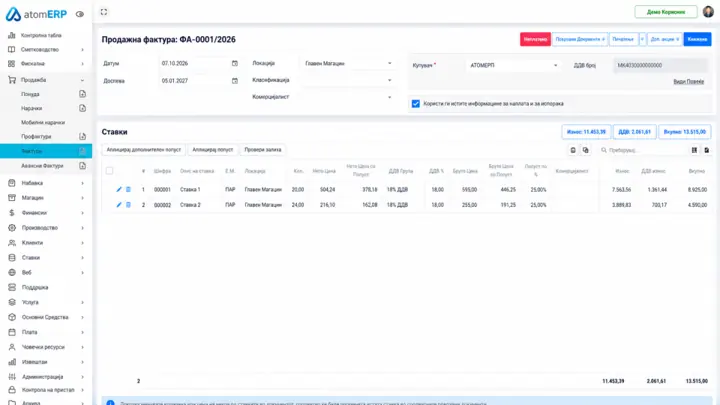Click Аплицирај дополнителен попуст button
This screenshot has height=405, width=720.
point(144,150)
